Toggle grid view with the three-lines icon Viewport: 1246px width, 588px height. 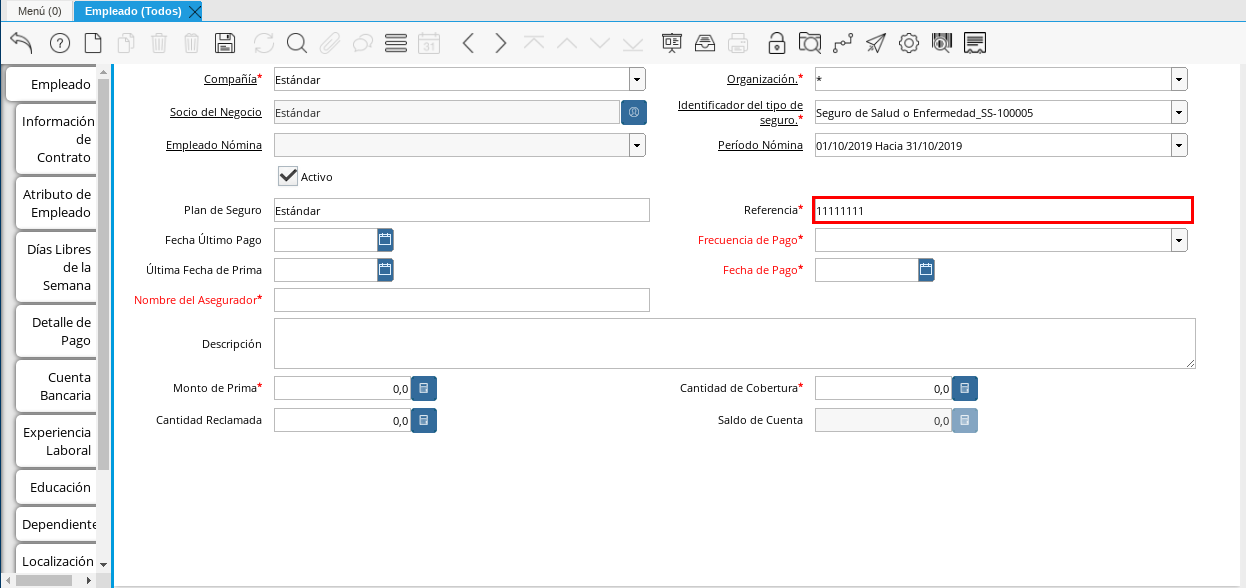tap(395, 43)
